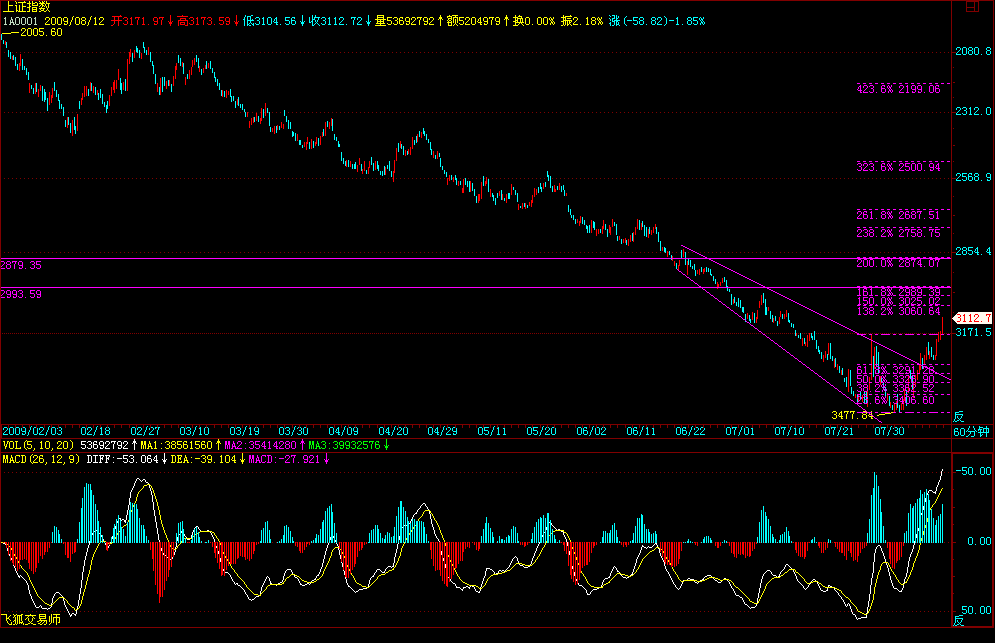The width and height of the screenshot is (995, 643).
Task: Select the 138.2% 3060.64 Fibonacci level
Action: [899, 311]
